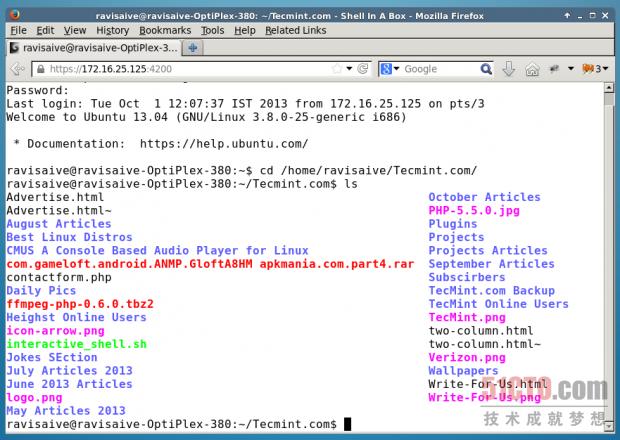Click the Best Linux Distros directory
This screenshot has height=440, width=620.
(69, 237)
